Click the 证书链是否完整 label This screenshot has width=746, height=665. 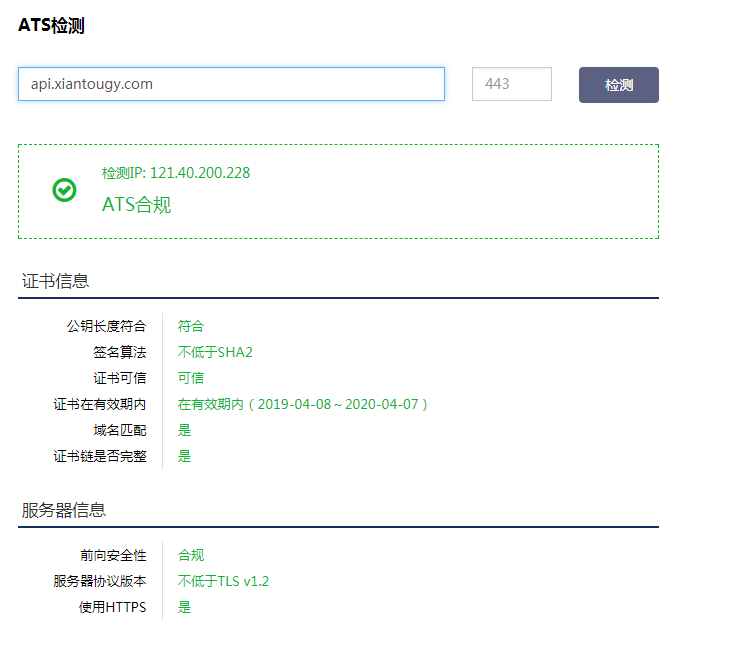click(99, 456)
